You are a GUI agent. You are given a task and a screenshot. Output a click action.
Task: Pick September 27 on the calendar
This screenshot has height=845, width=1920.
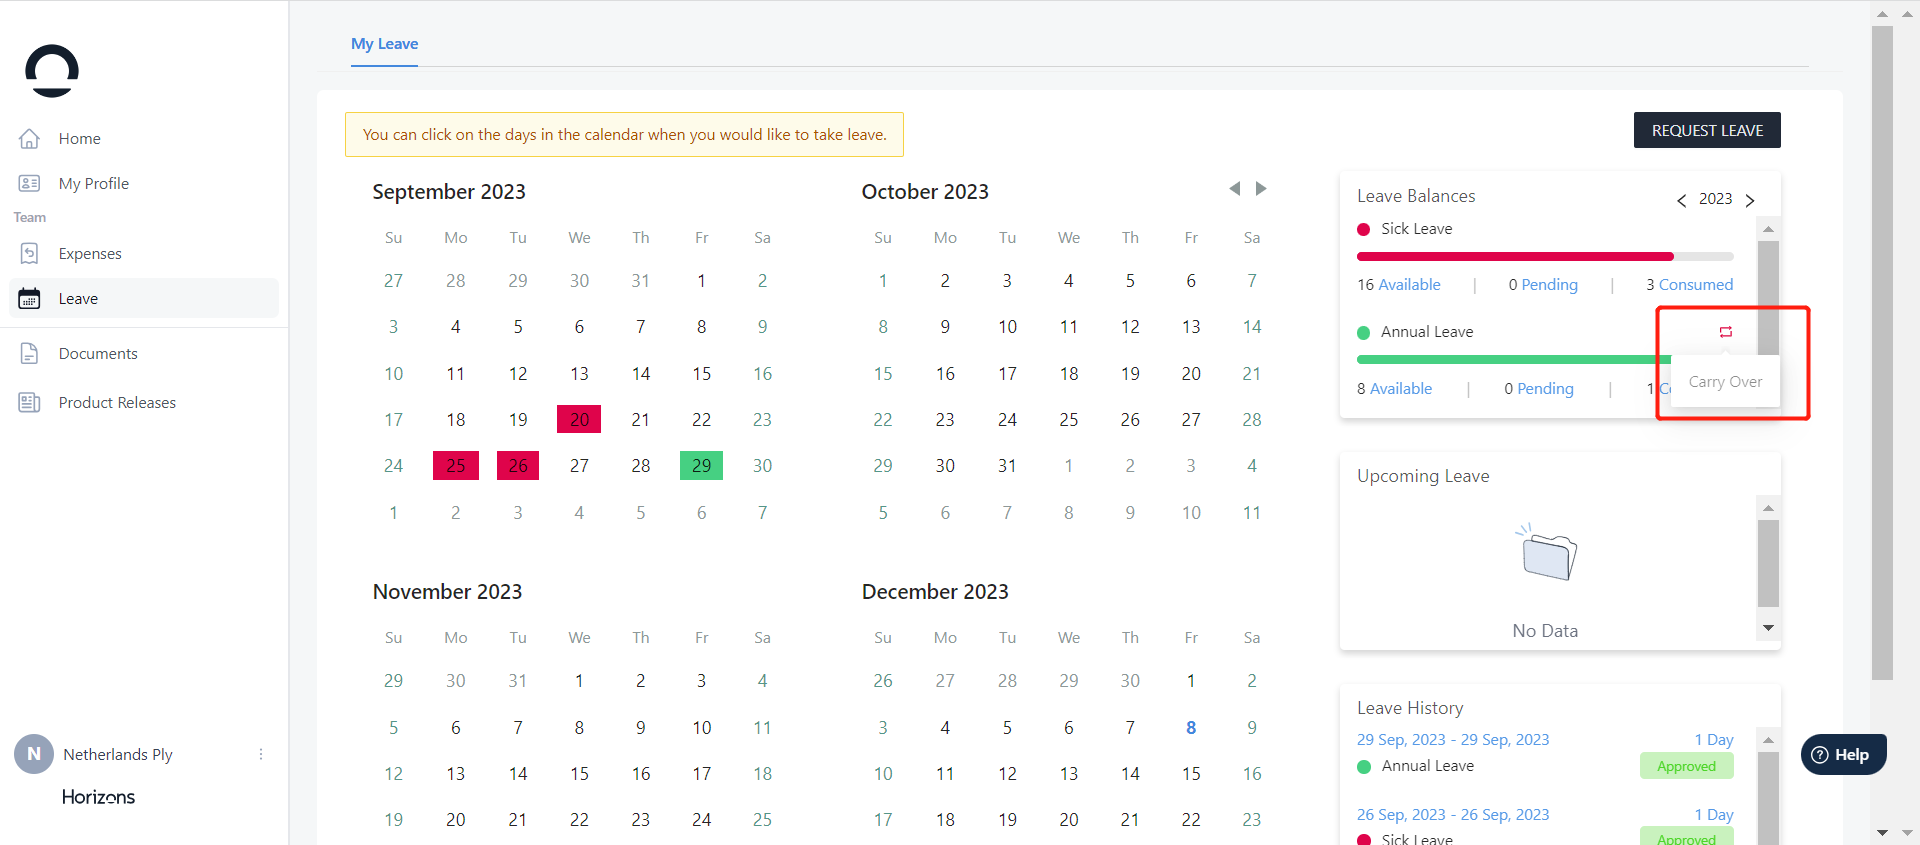click(579, 466)
